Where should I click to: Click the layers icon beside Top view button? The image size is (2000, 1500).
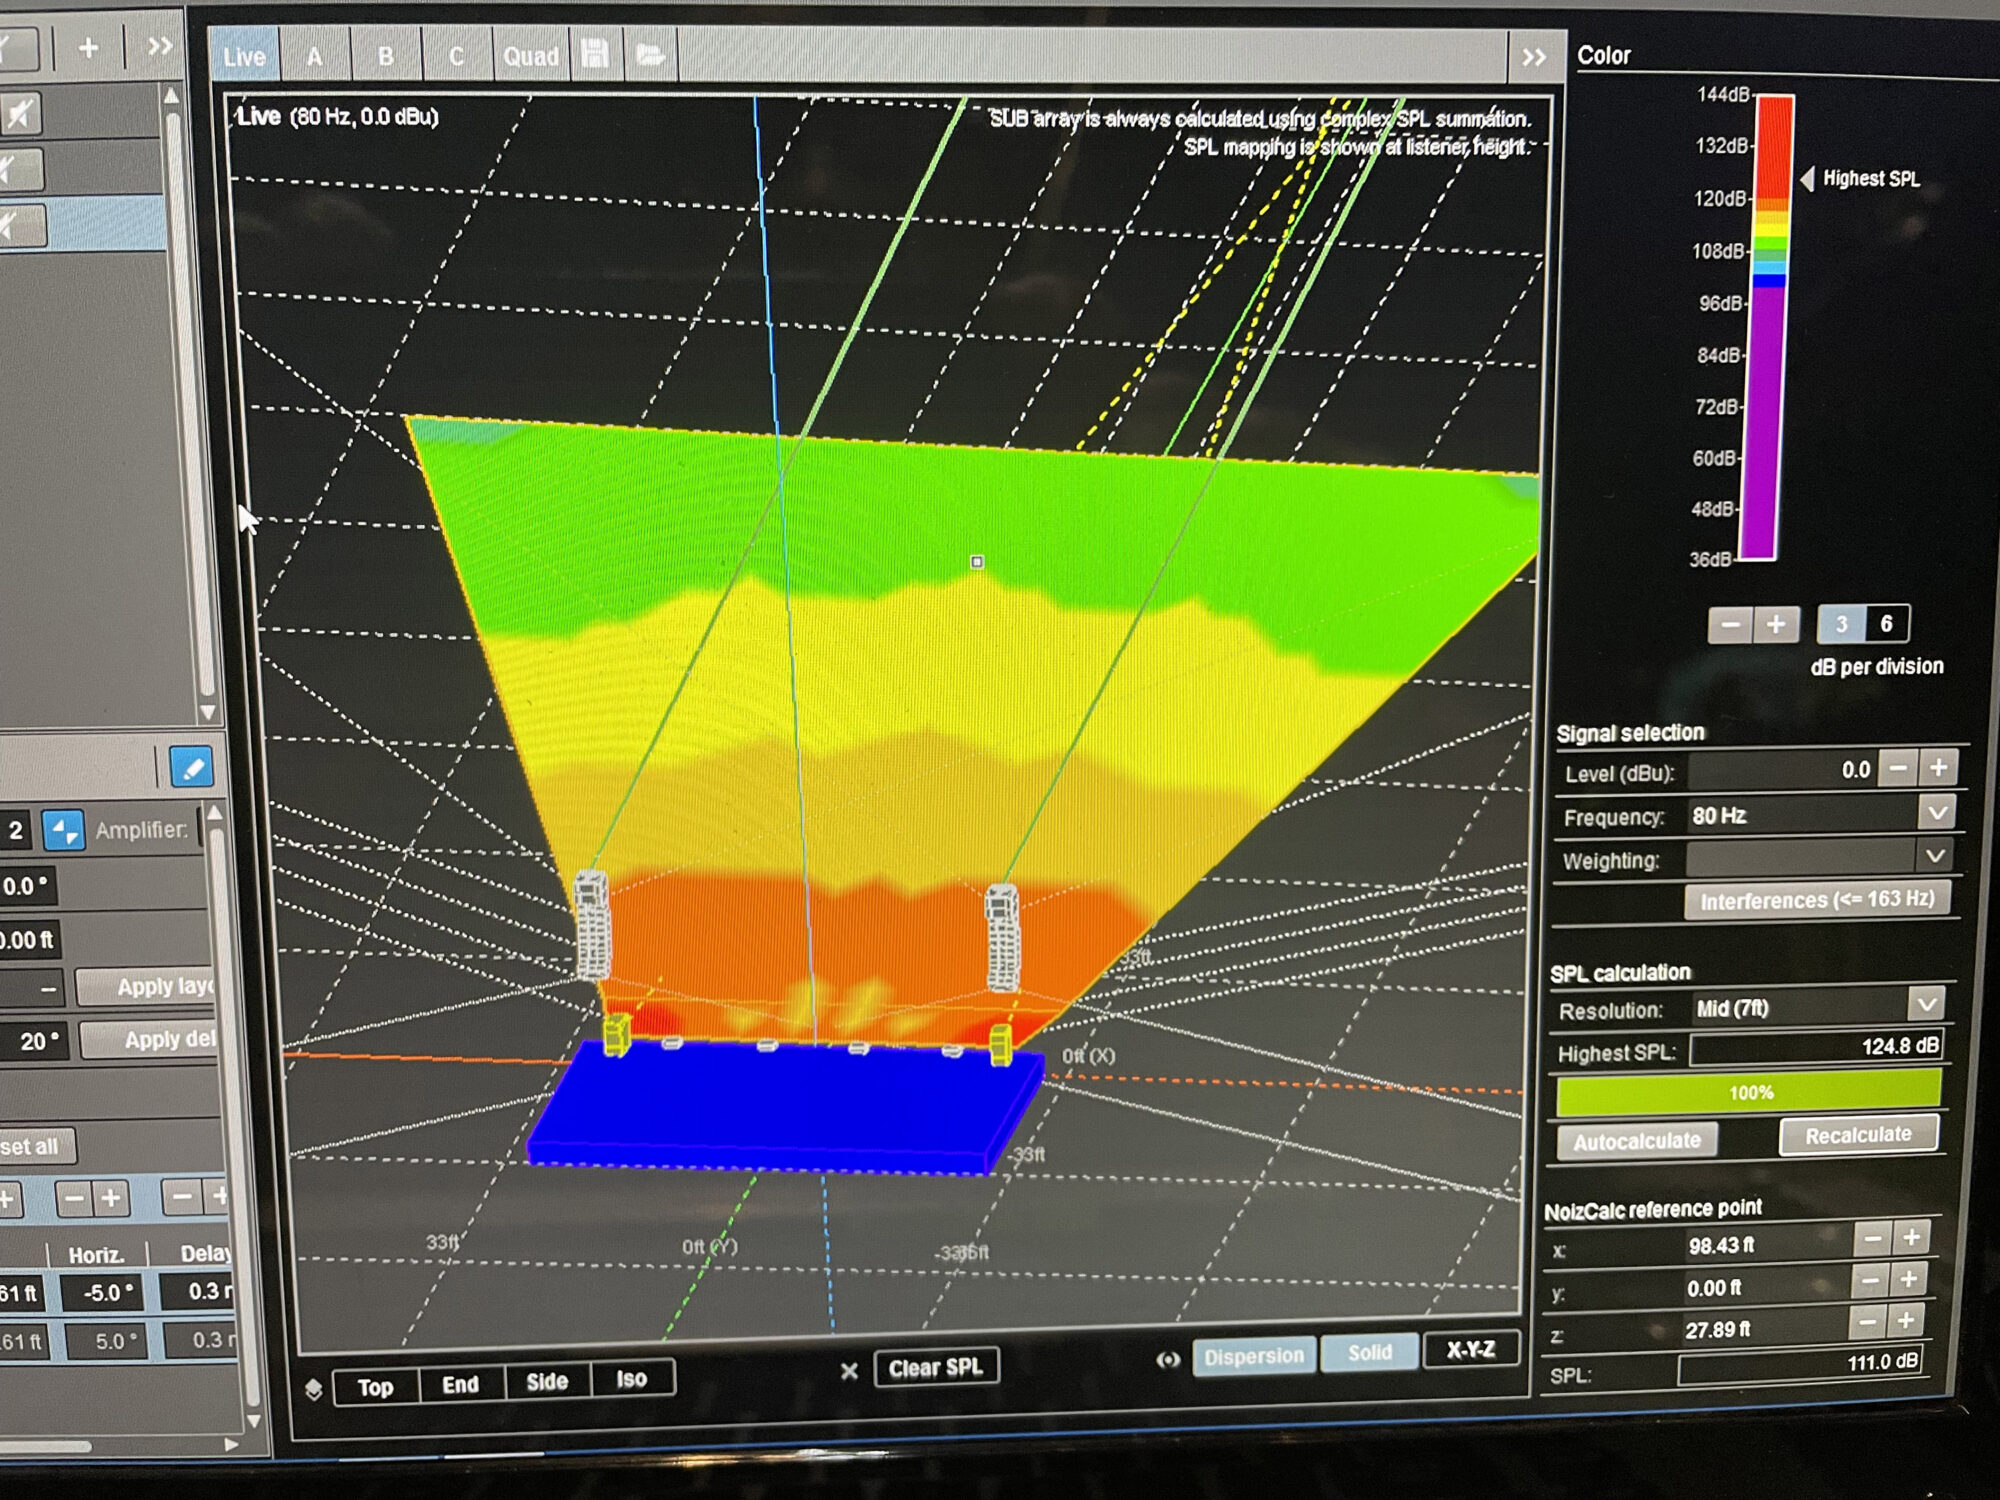pyautogui.click(x=313, y=1389)
